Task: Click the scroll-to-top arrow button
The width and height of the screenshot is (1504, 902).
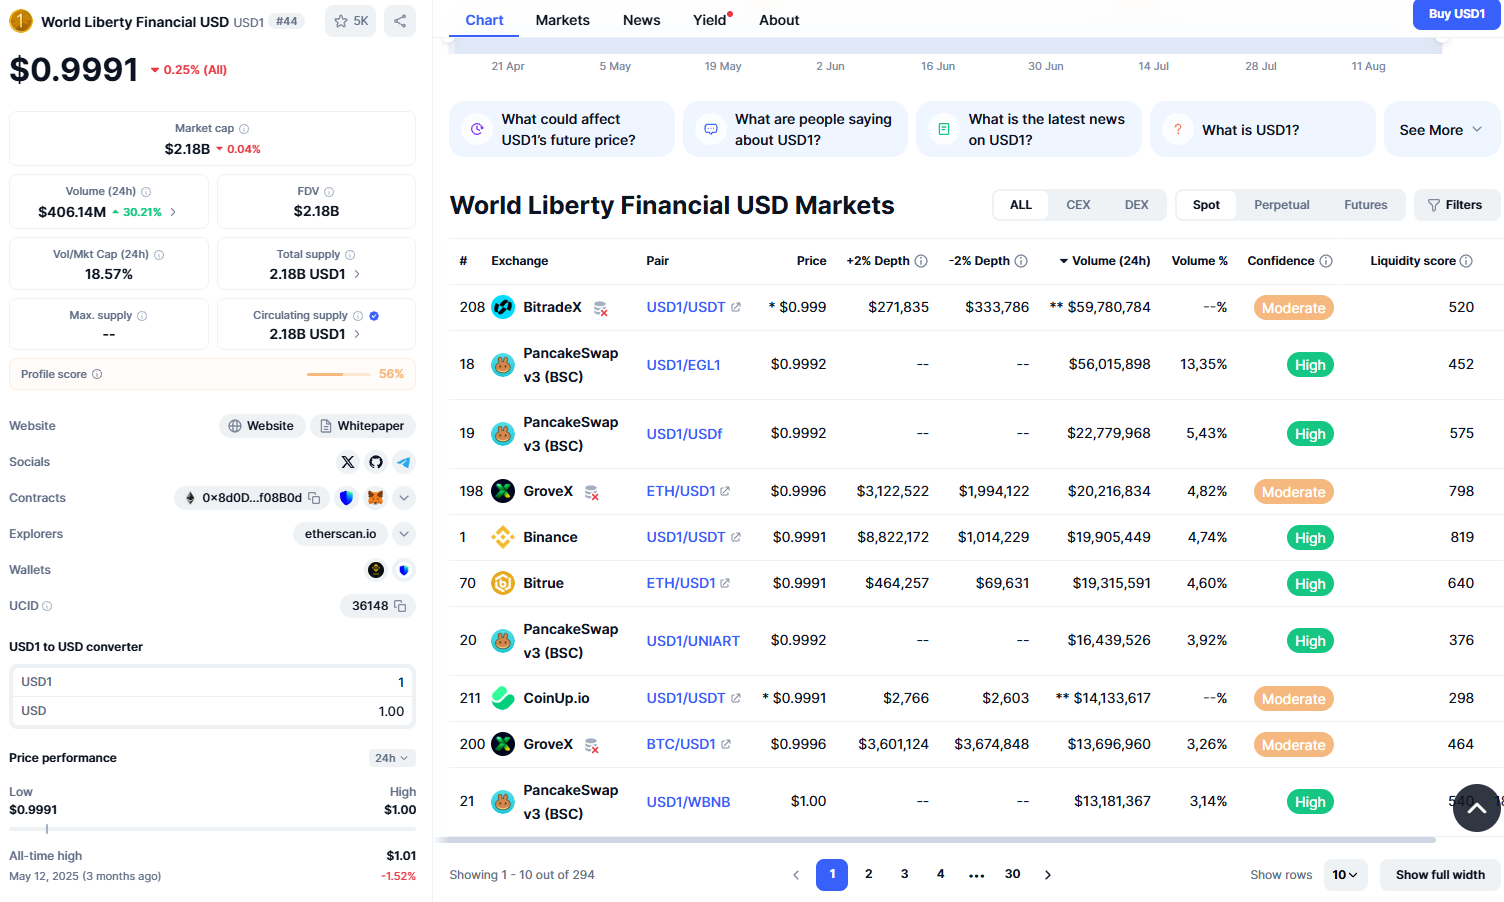Action: click(1477, 808)
